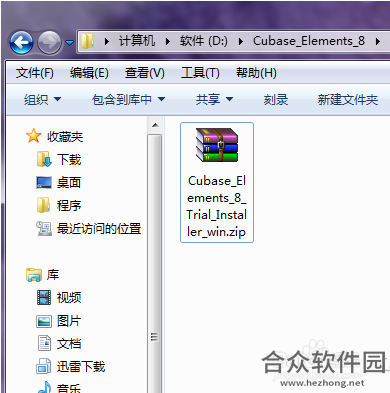Click the 刻录 toolbar button
The image size is (390, 393).
click(276, 99)
